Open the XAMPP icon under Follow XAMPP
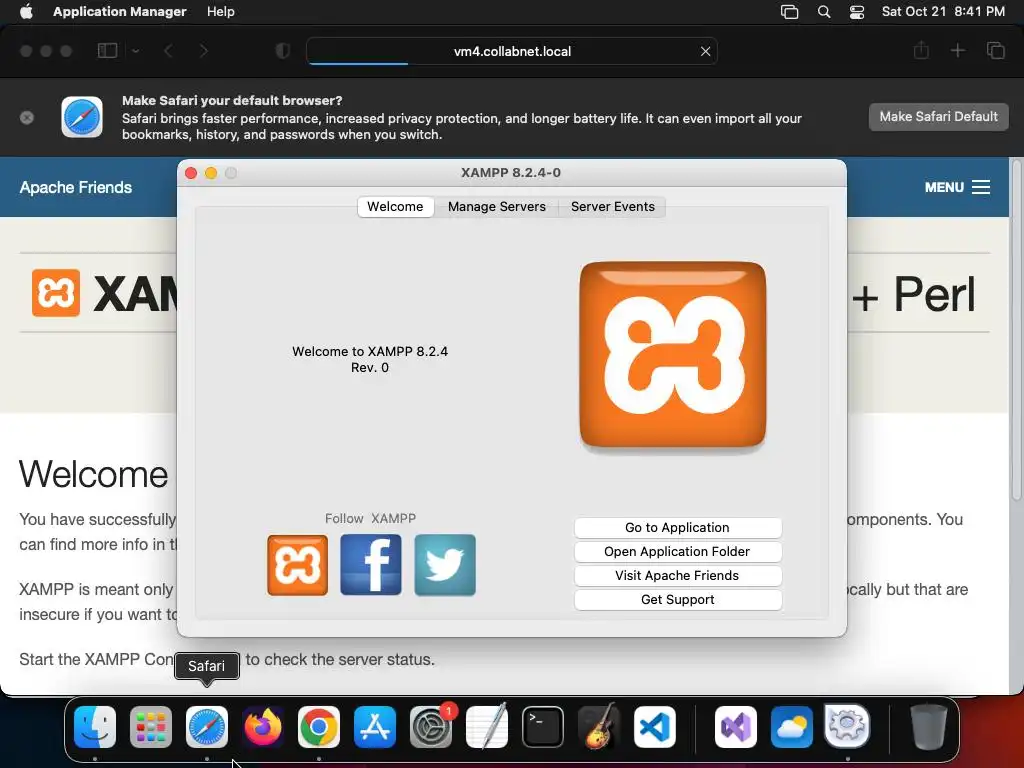 point(297,565)
